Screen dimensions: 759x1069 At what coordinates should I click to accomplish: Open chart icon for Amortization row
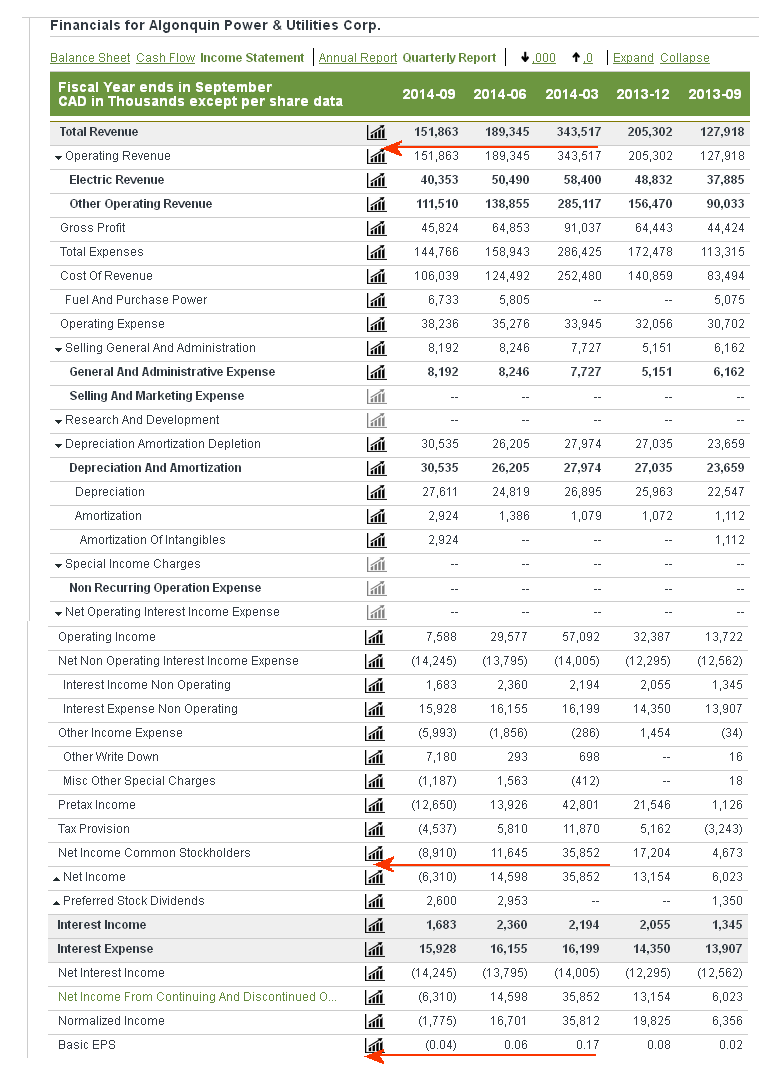coord(376,516)
